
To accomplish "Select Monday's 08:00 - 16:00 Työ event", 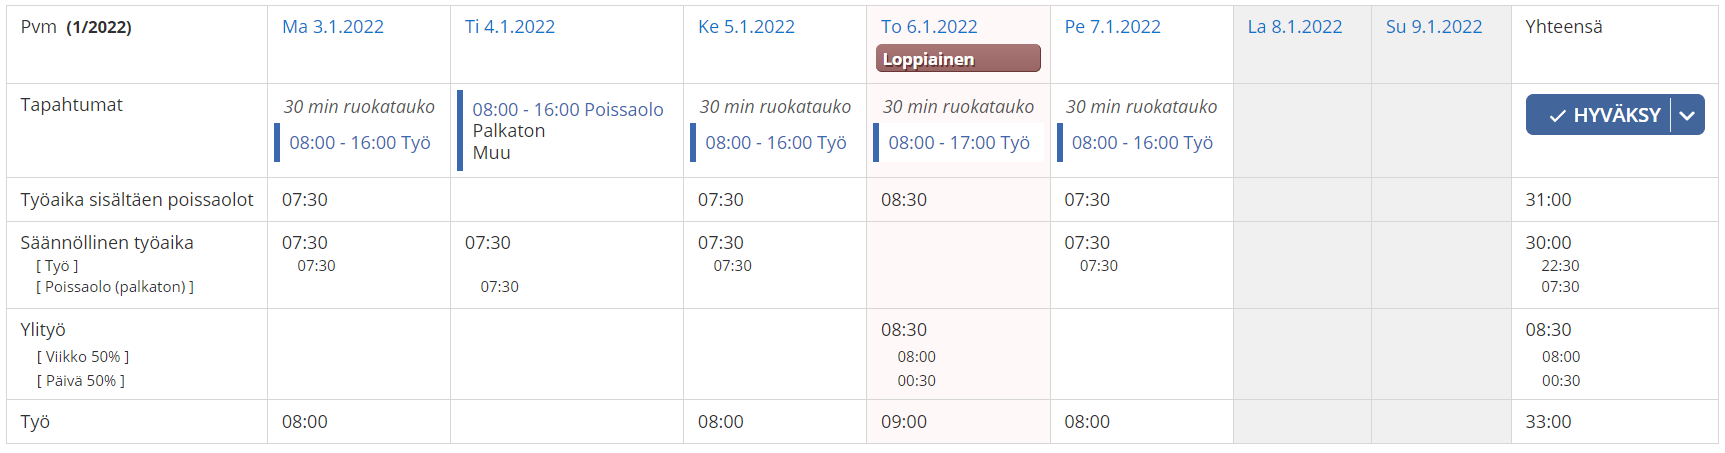I will [360, 143].
